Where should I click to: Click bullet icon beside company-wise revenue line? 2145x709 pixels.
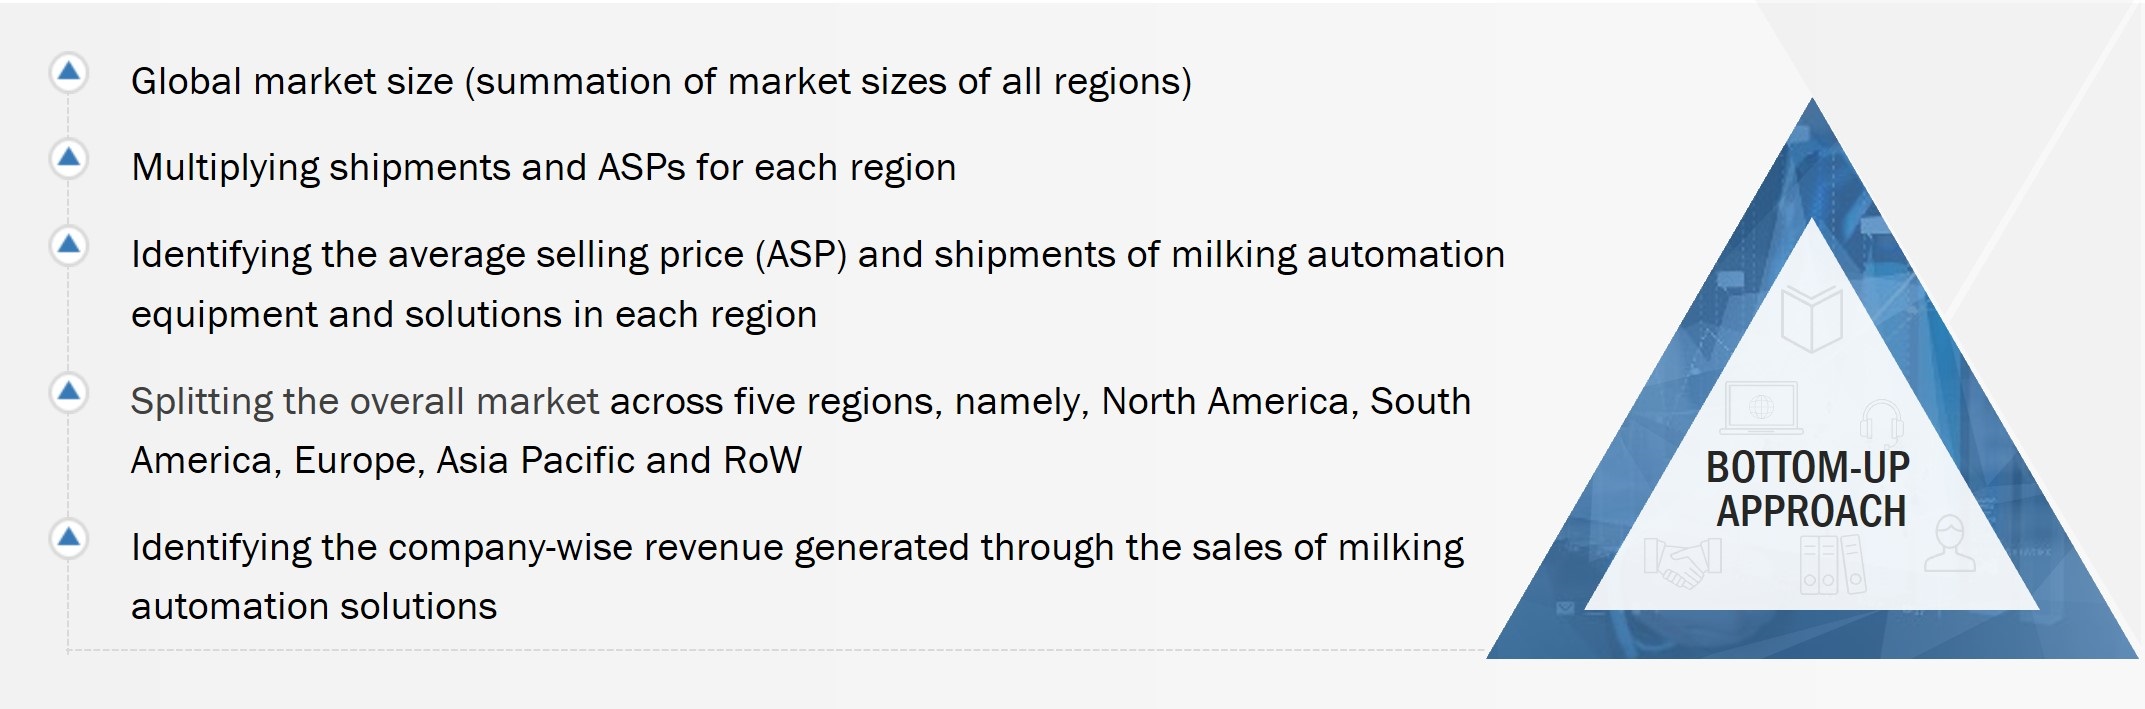(x=68, y=539)
